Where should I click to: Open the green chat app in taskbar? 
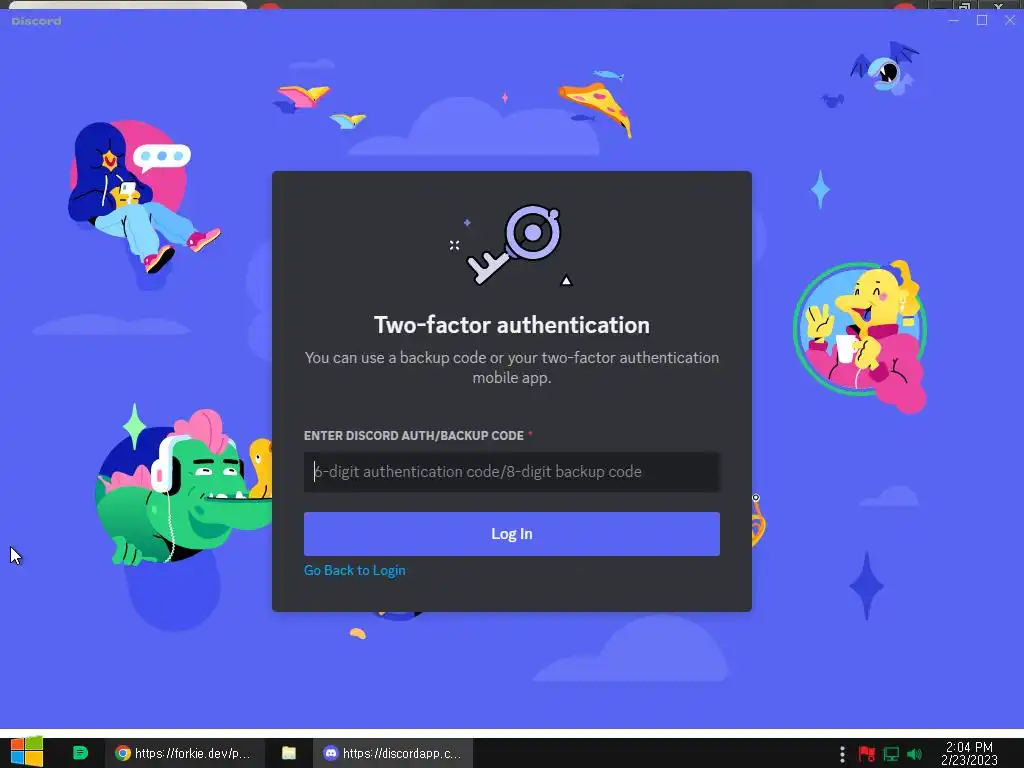[80, 753]
